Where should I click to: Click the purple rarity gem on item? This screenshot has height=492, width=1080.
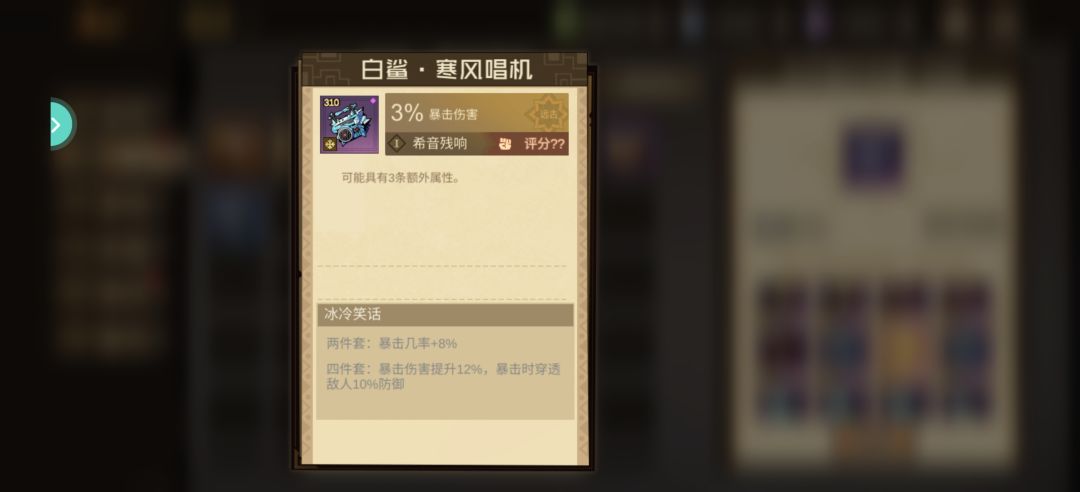(373, 101)
